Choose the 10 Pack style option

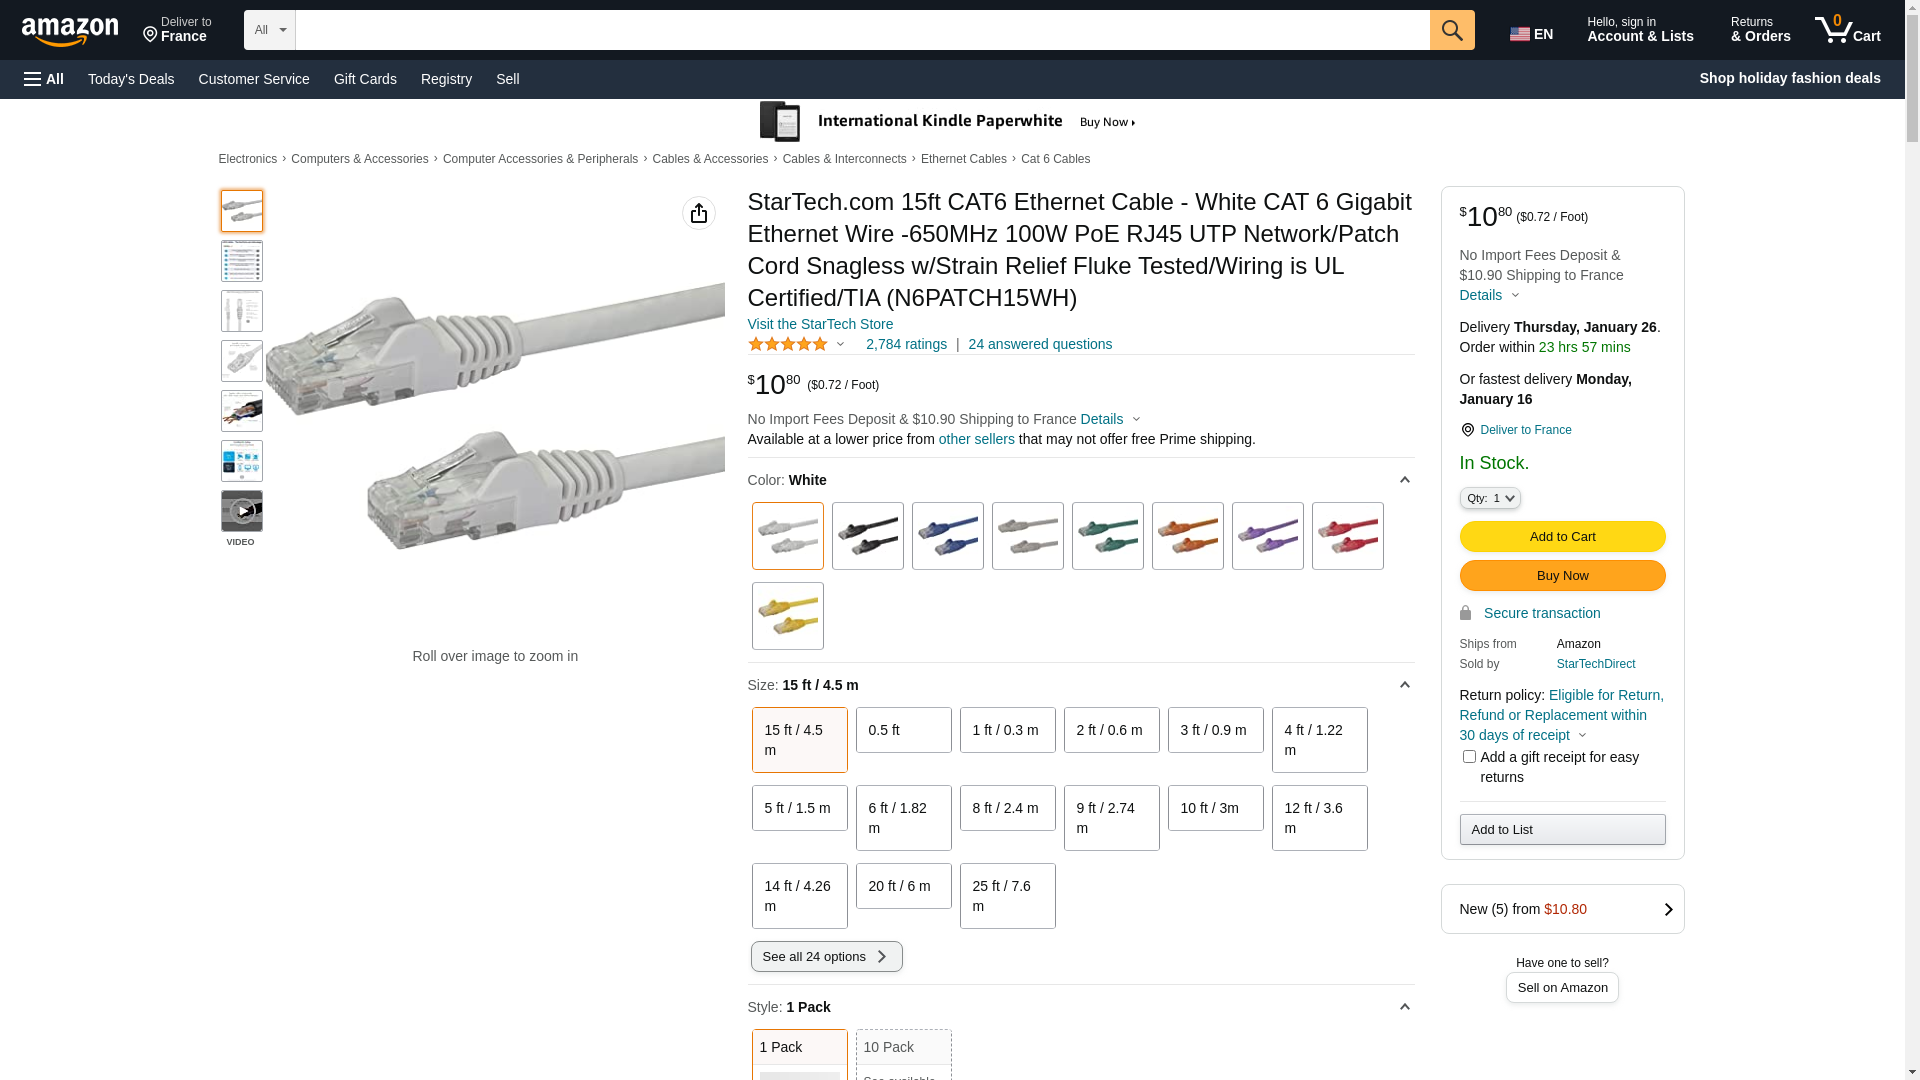[x=903, y=1050]
